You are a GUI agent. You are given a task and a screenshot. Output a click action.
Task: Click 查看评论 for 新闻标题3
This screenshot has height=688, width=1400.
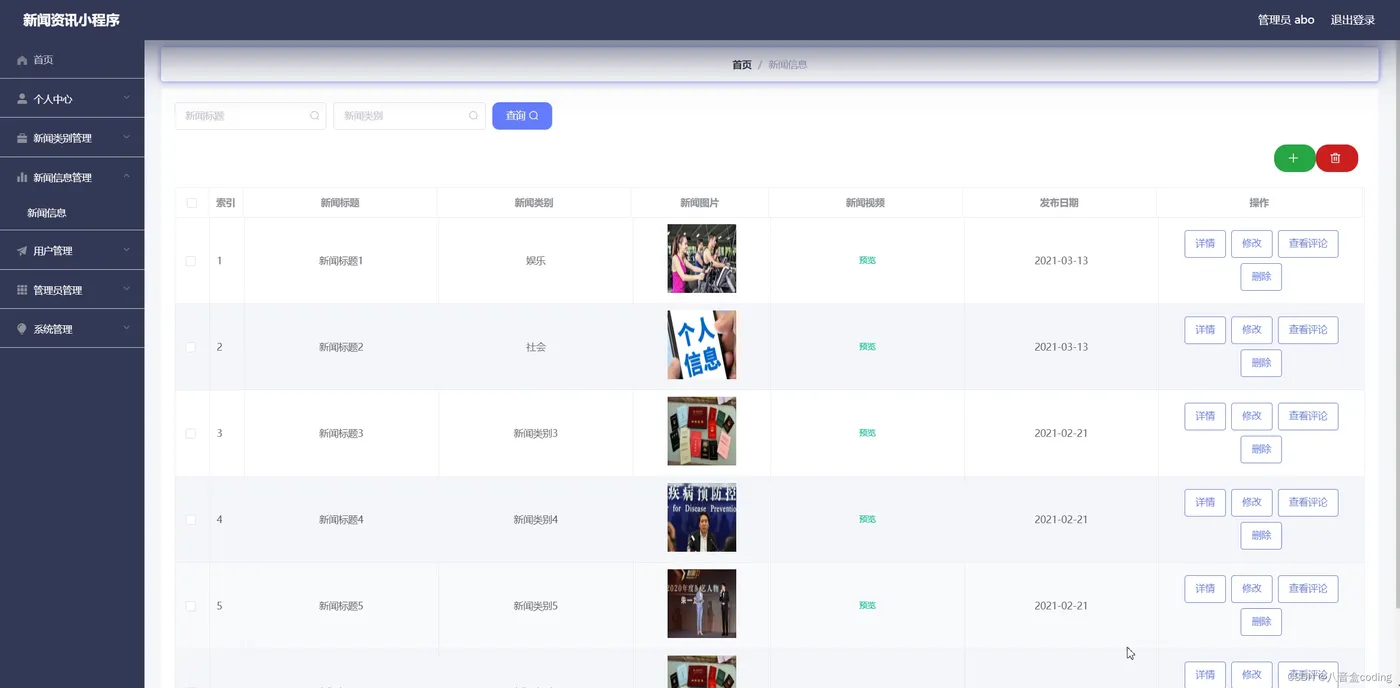click(1308, 416)
